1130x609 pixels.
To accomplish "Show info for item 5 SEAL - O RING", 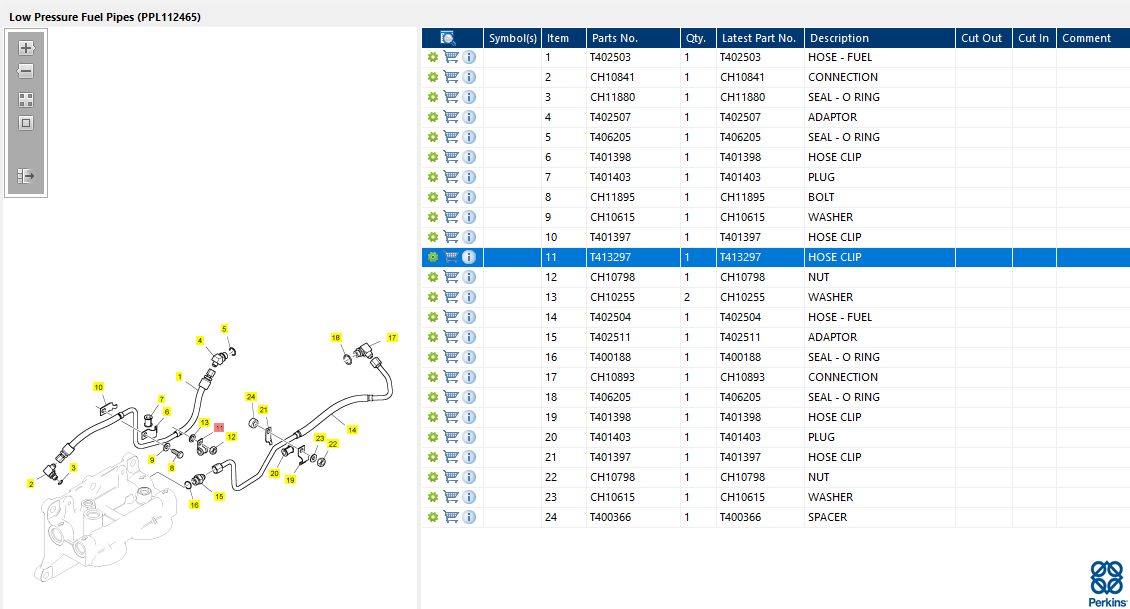I will pyautogui.click(x=469, y=137).
